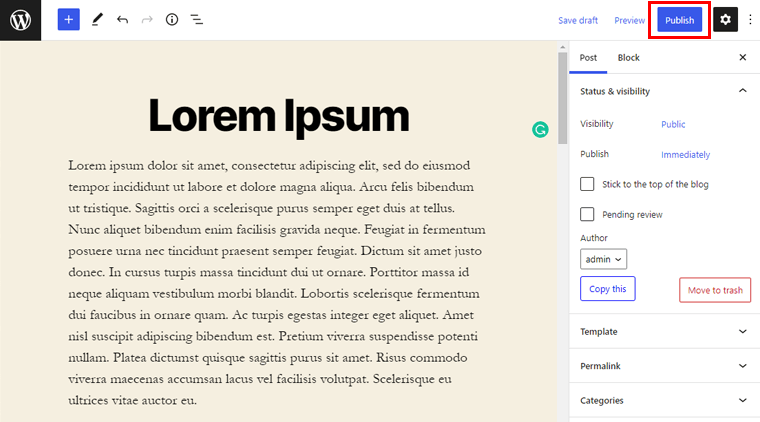The width and height of the screenshot is (760, 422).
Task: Undo the last change
Action: pyautogui.click(x=122, y=19)
